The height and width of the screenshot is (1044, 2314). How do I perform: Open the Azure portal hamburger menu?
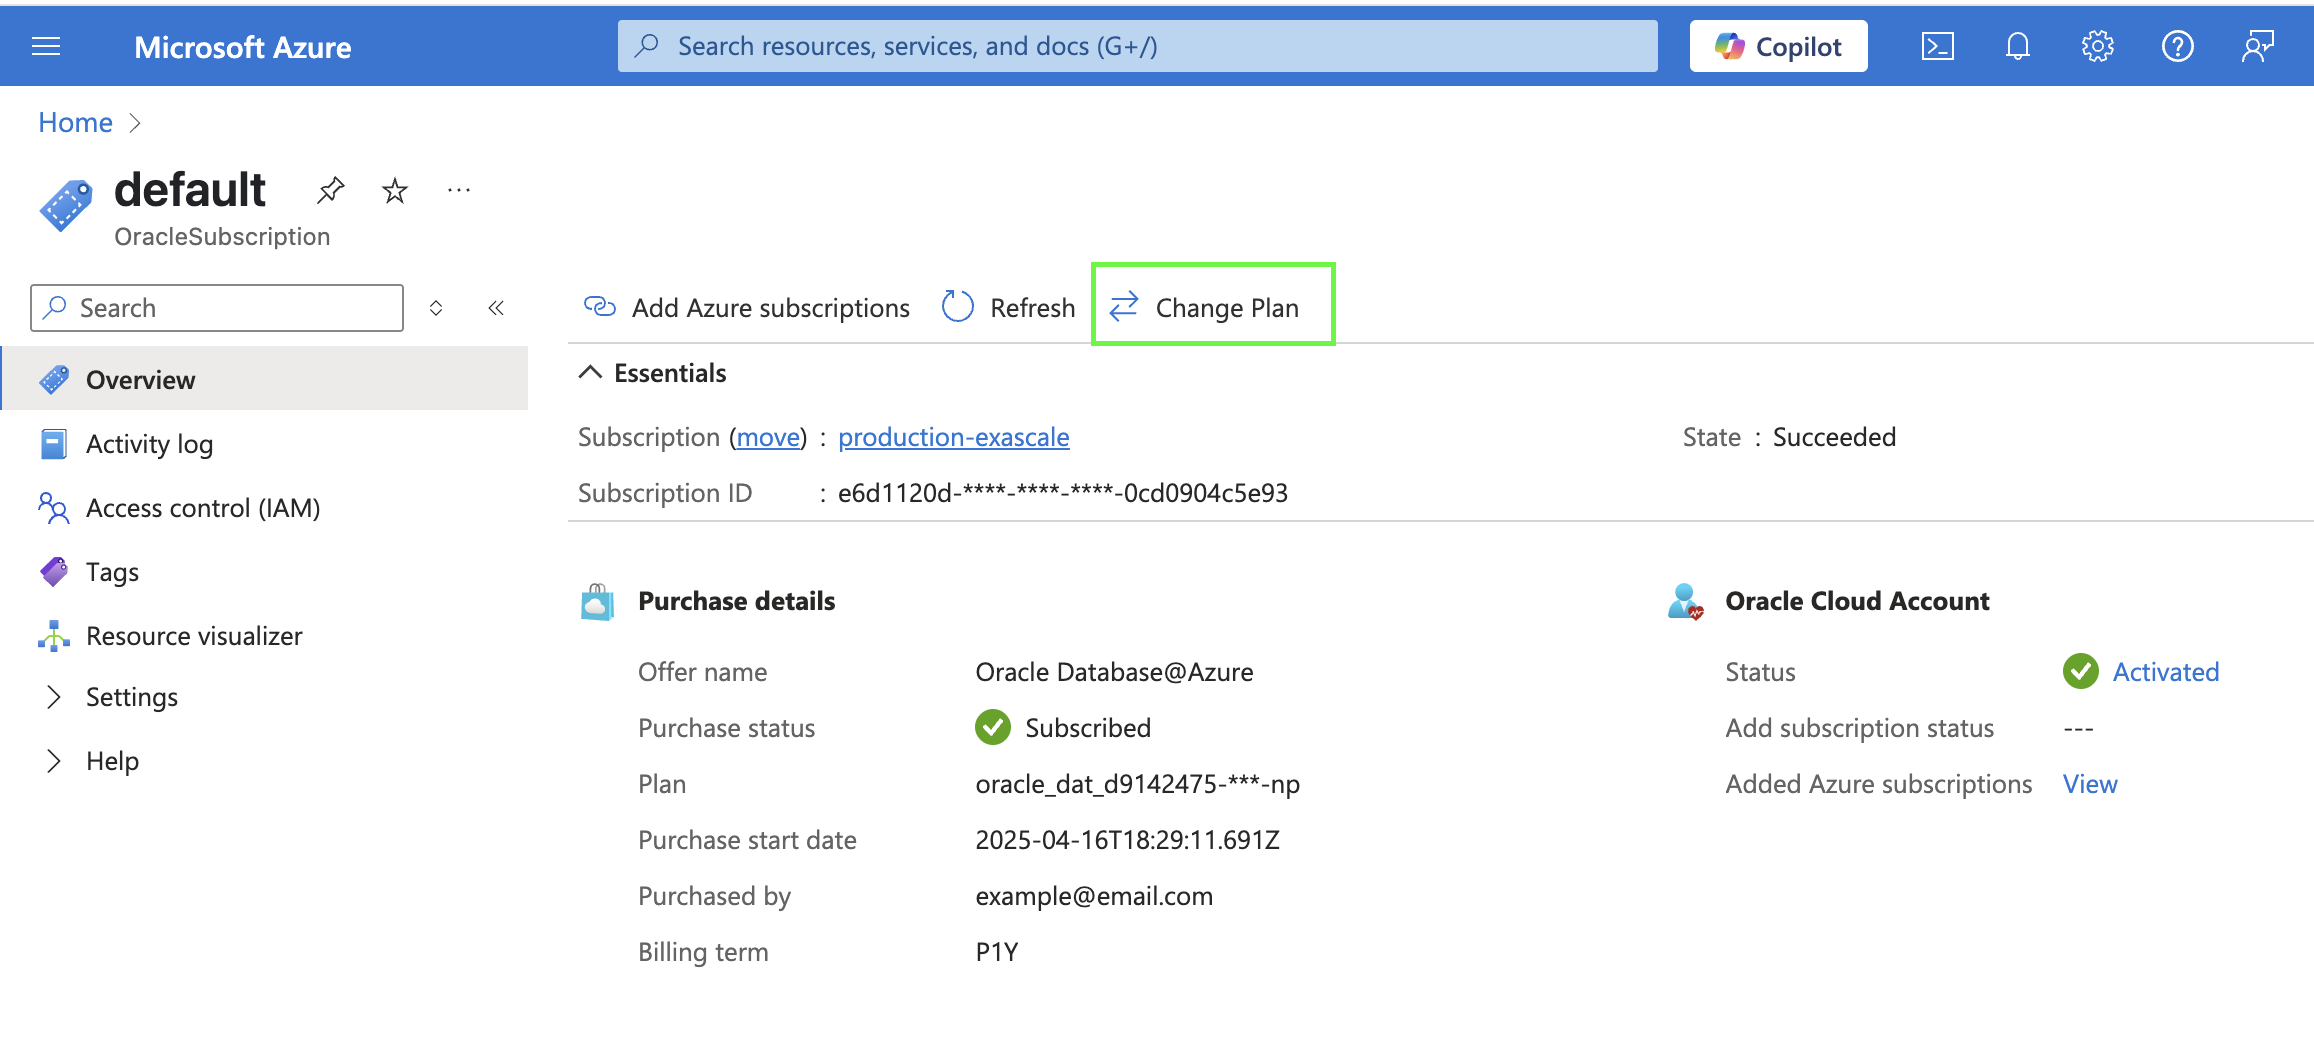point(46,47)
